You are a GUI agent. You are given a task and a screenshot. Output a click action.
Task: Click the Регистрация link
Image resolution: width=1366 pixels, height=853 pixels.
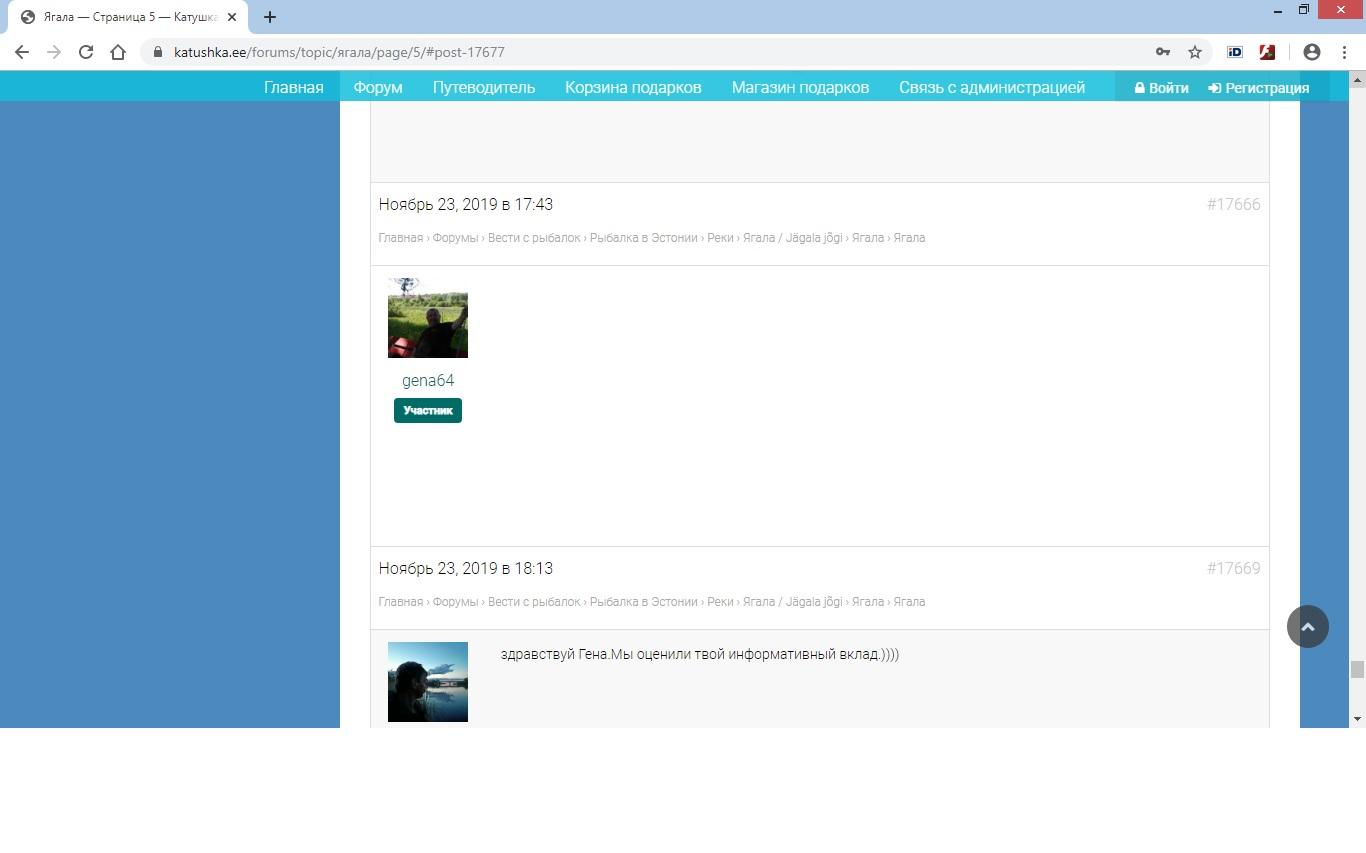click(x=1258, y=88)
